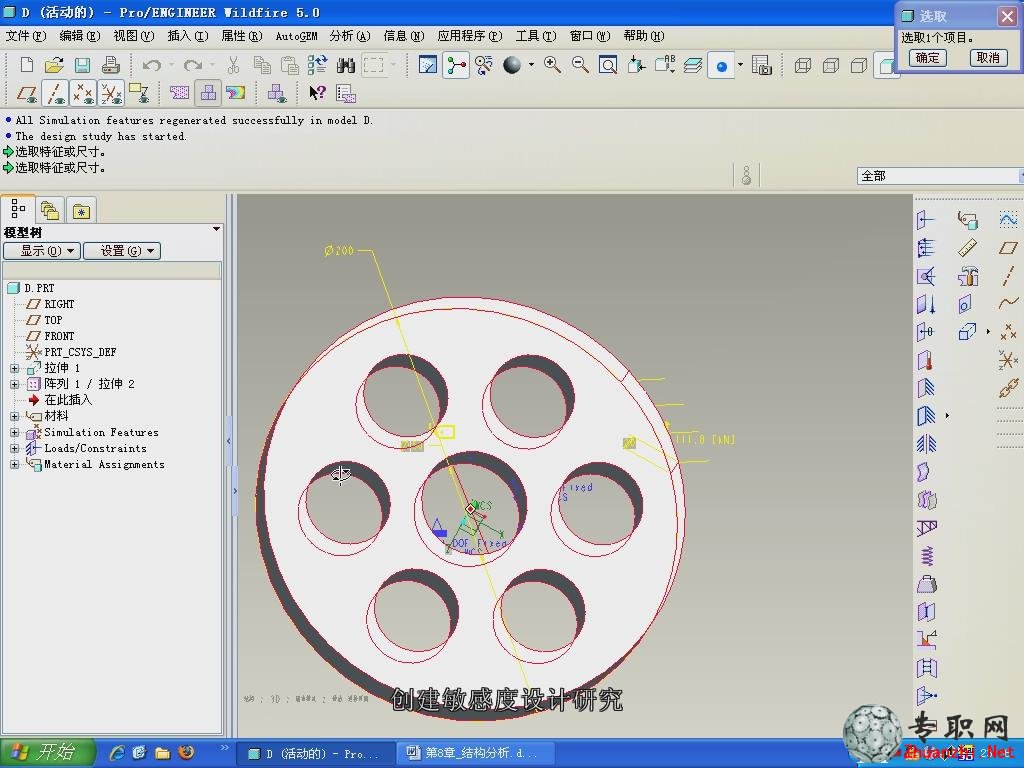Screen dimensions: 1024x768
Task: Toggle annotation element display icon
Action: [x=139, y=93]
